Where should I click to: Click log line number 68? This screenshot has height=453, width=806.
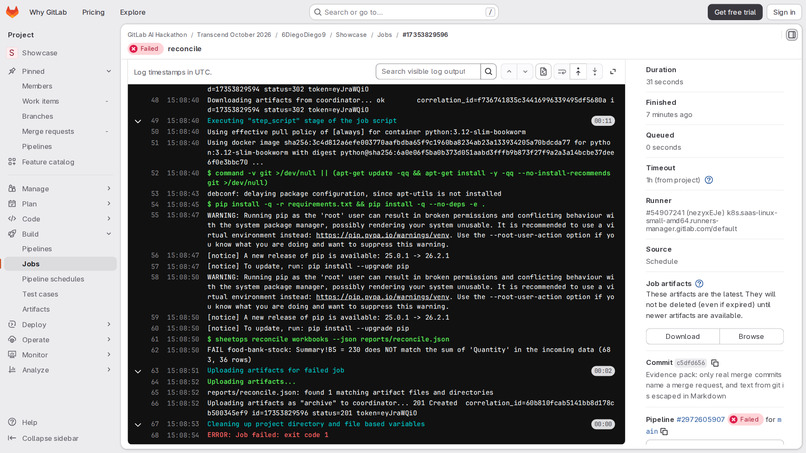[155, 436]
